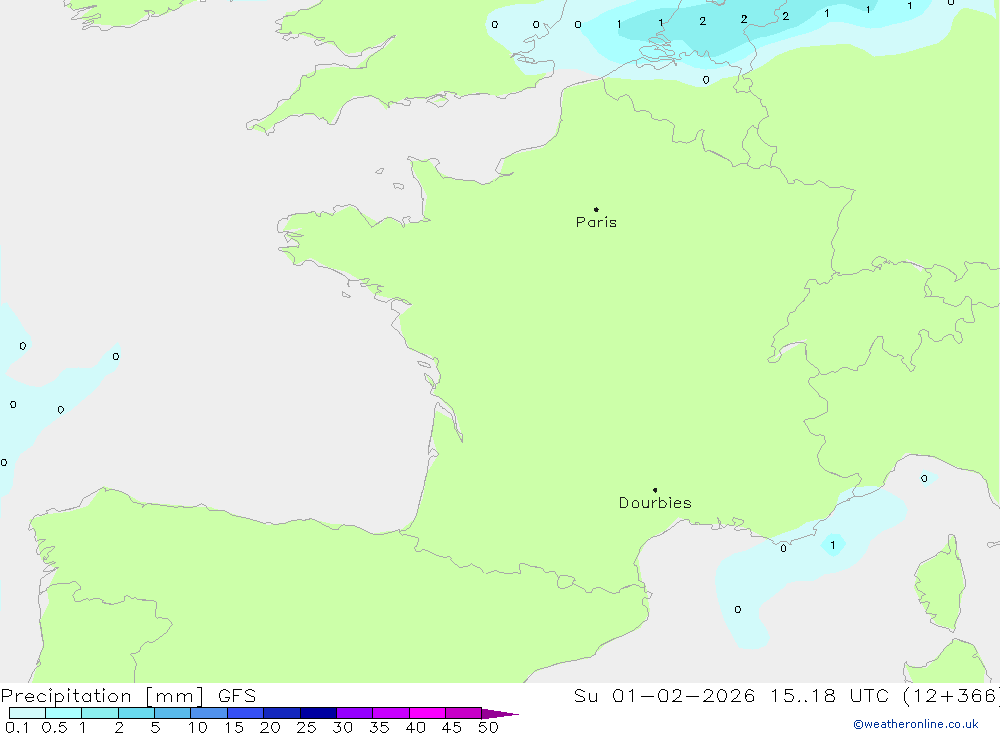Click the Paris city label

point(596,222)
